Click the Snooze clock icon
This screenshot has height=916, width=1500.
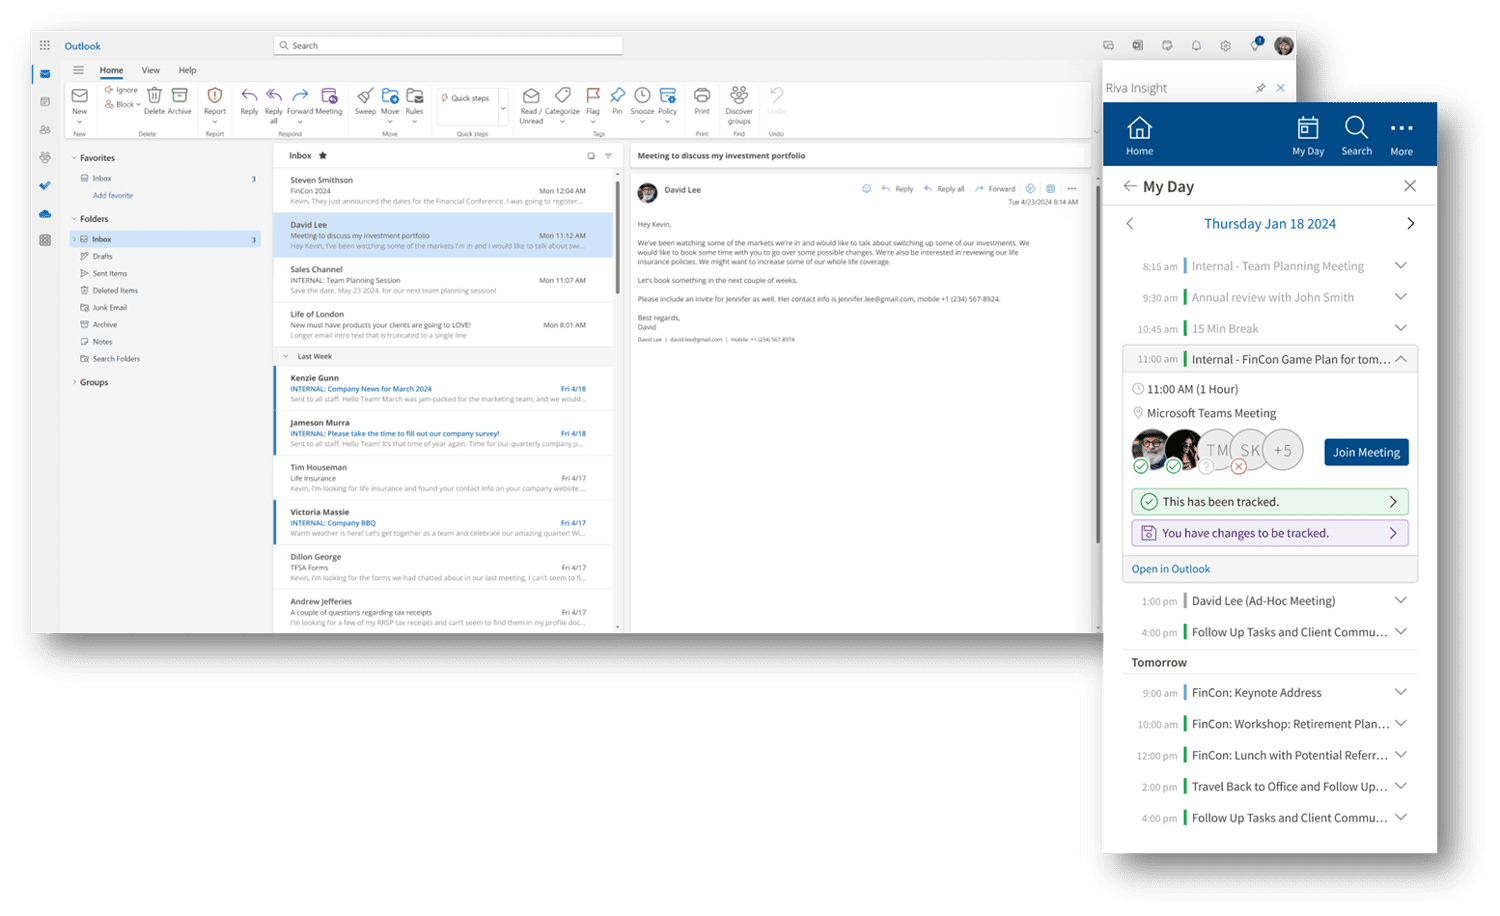(642, 96)
